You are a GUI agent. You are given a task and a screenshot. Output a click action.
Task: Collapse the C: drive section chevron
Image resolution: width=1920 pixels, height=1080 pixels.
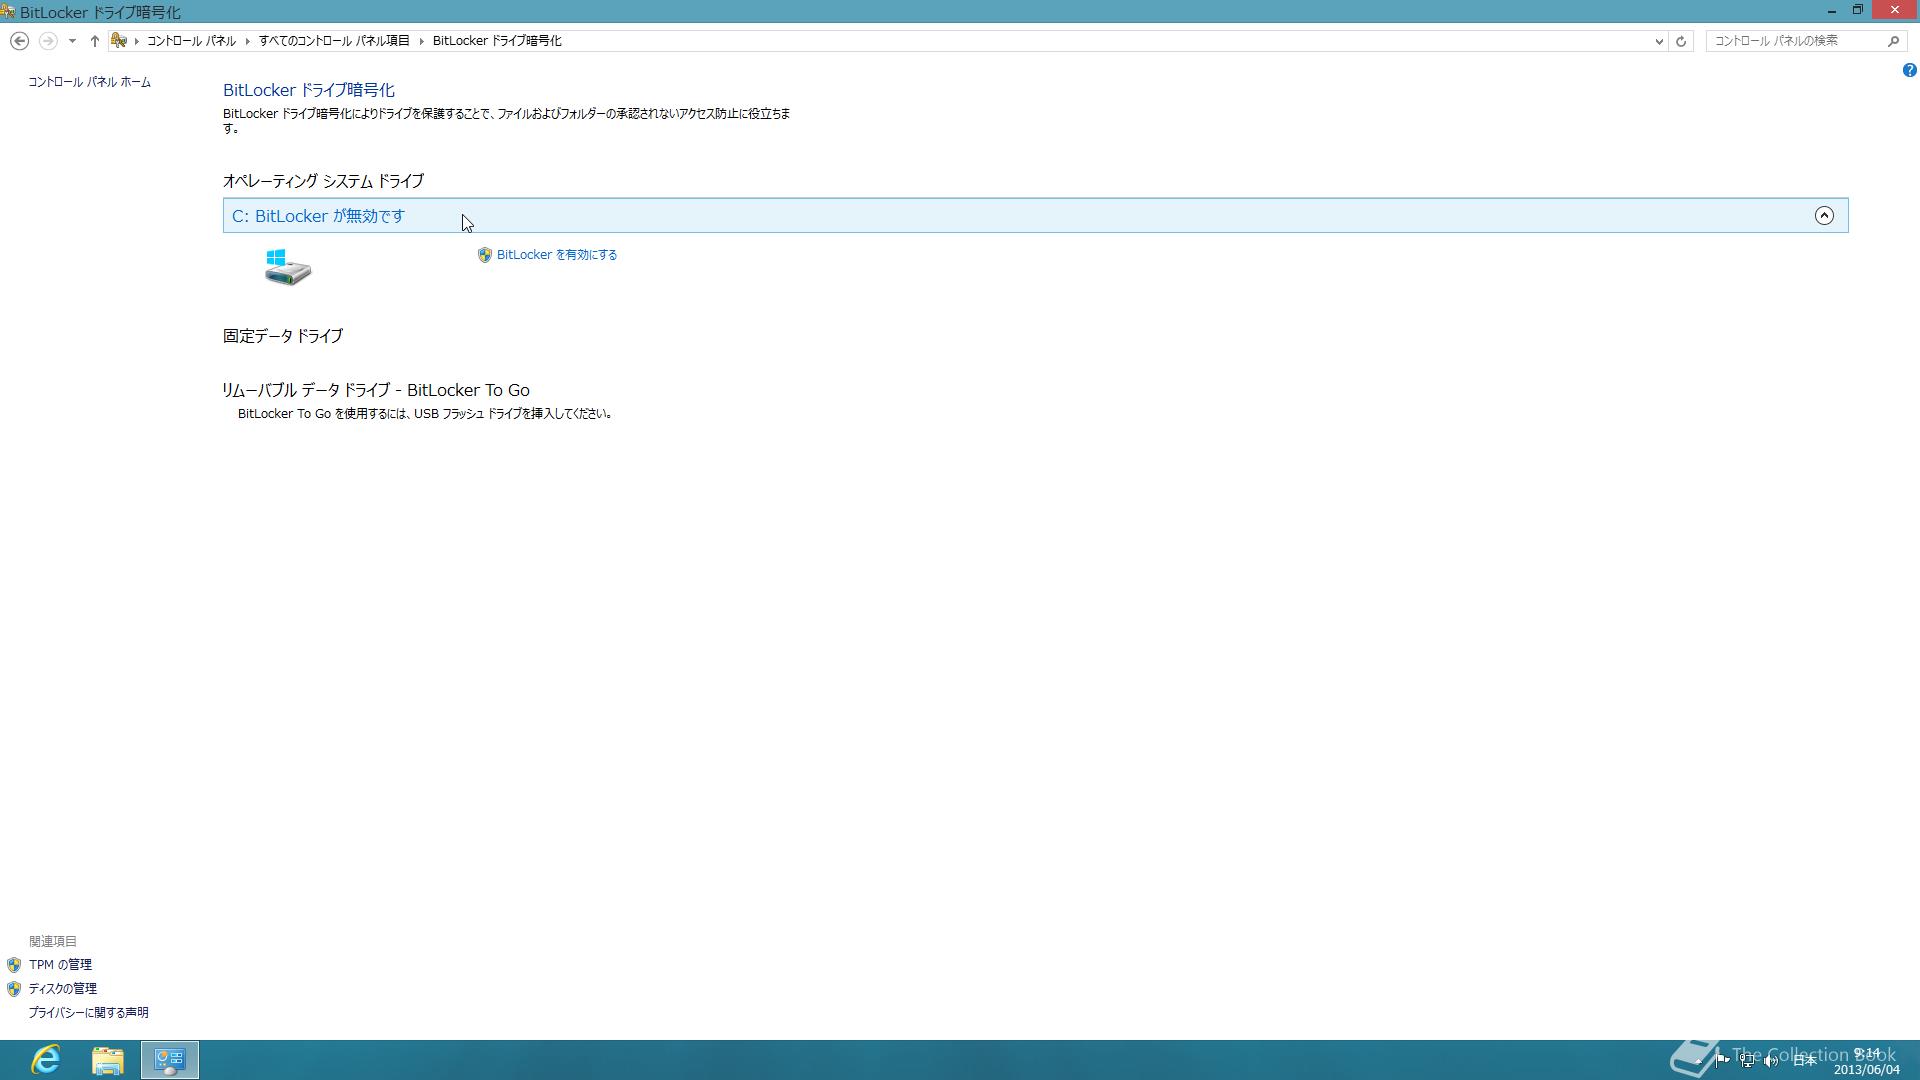(1824, 216)
